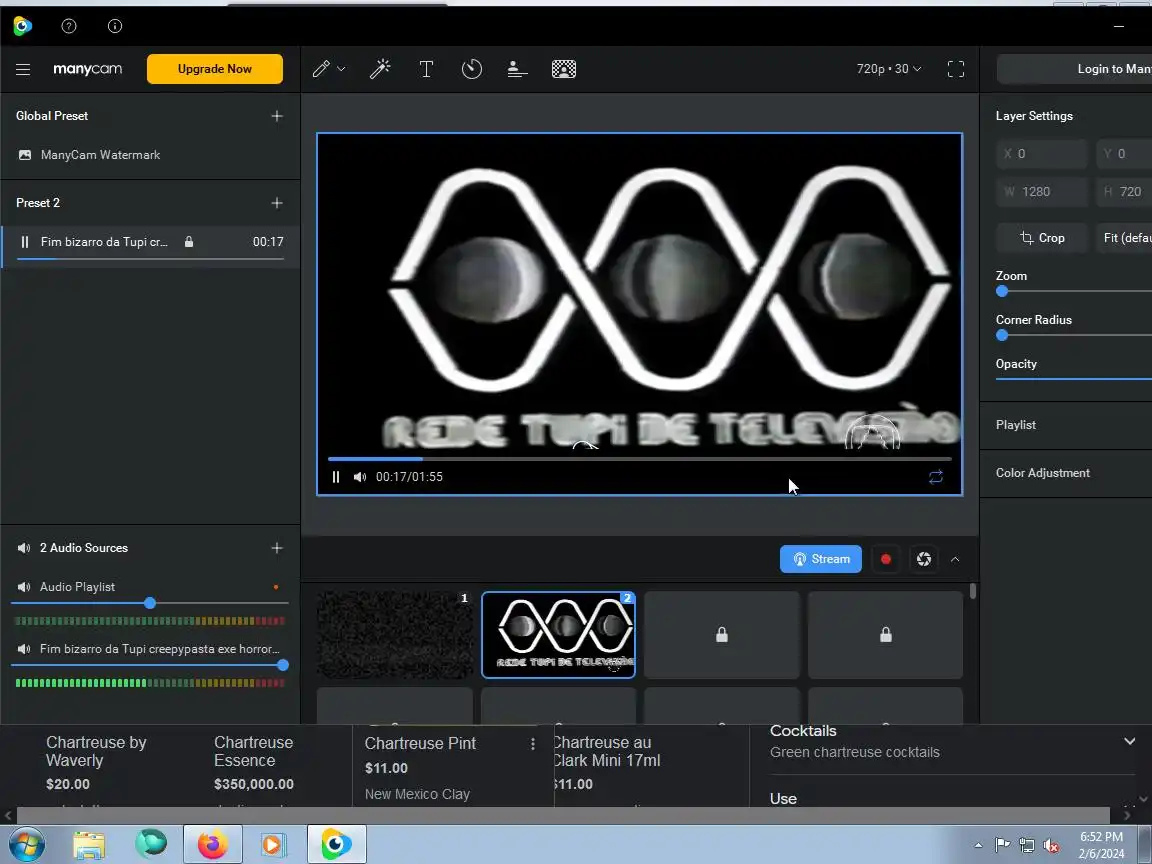Click Upgrade Now button
The image size is (1152, 864).
(x=215, y=69)
